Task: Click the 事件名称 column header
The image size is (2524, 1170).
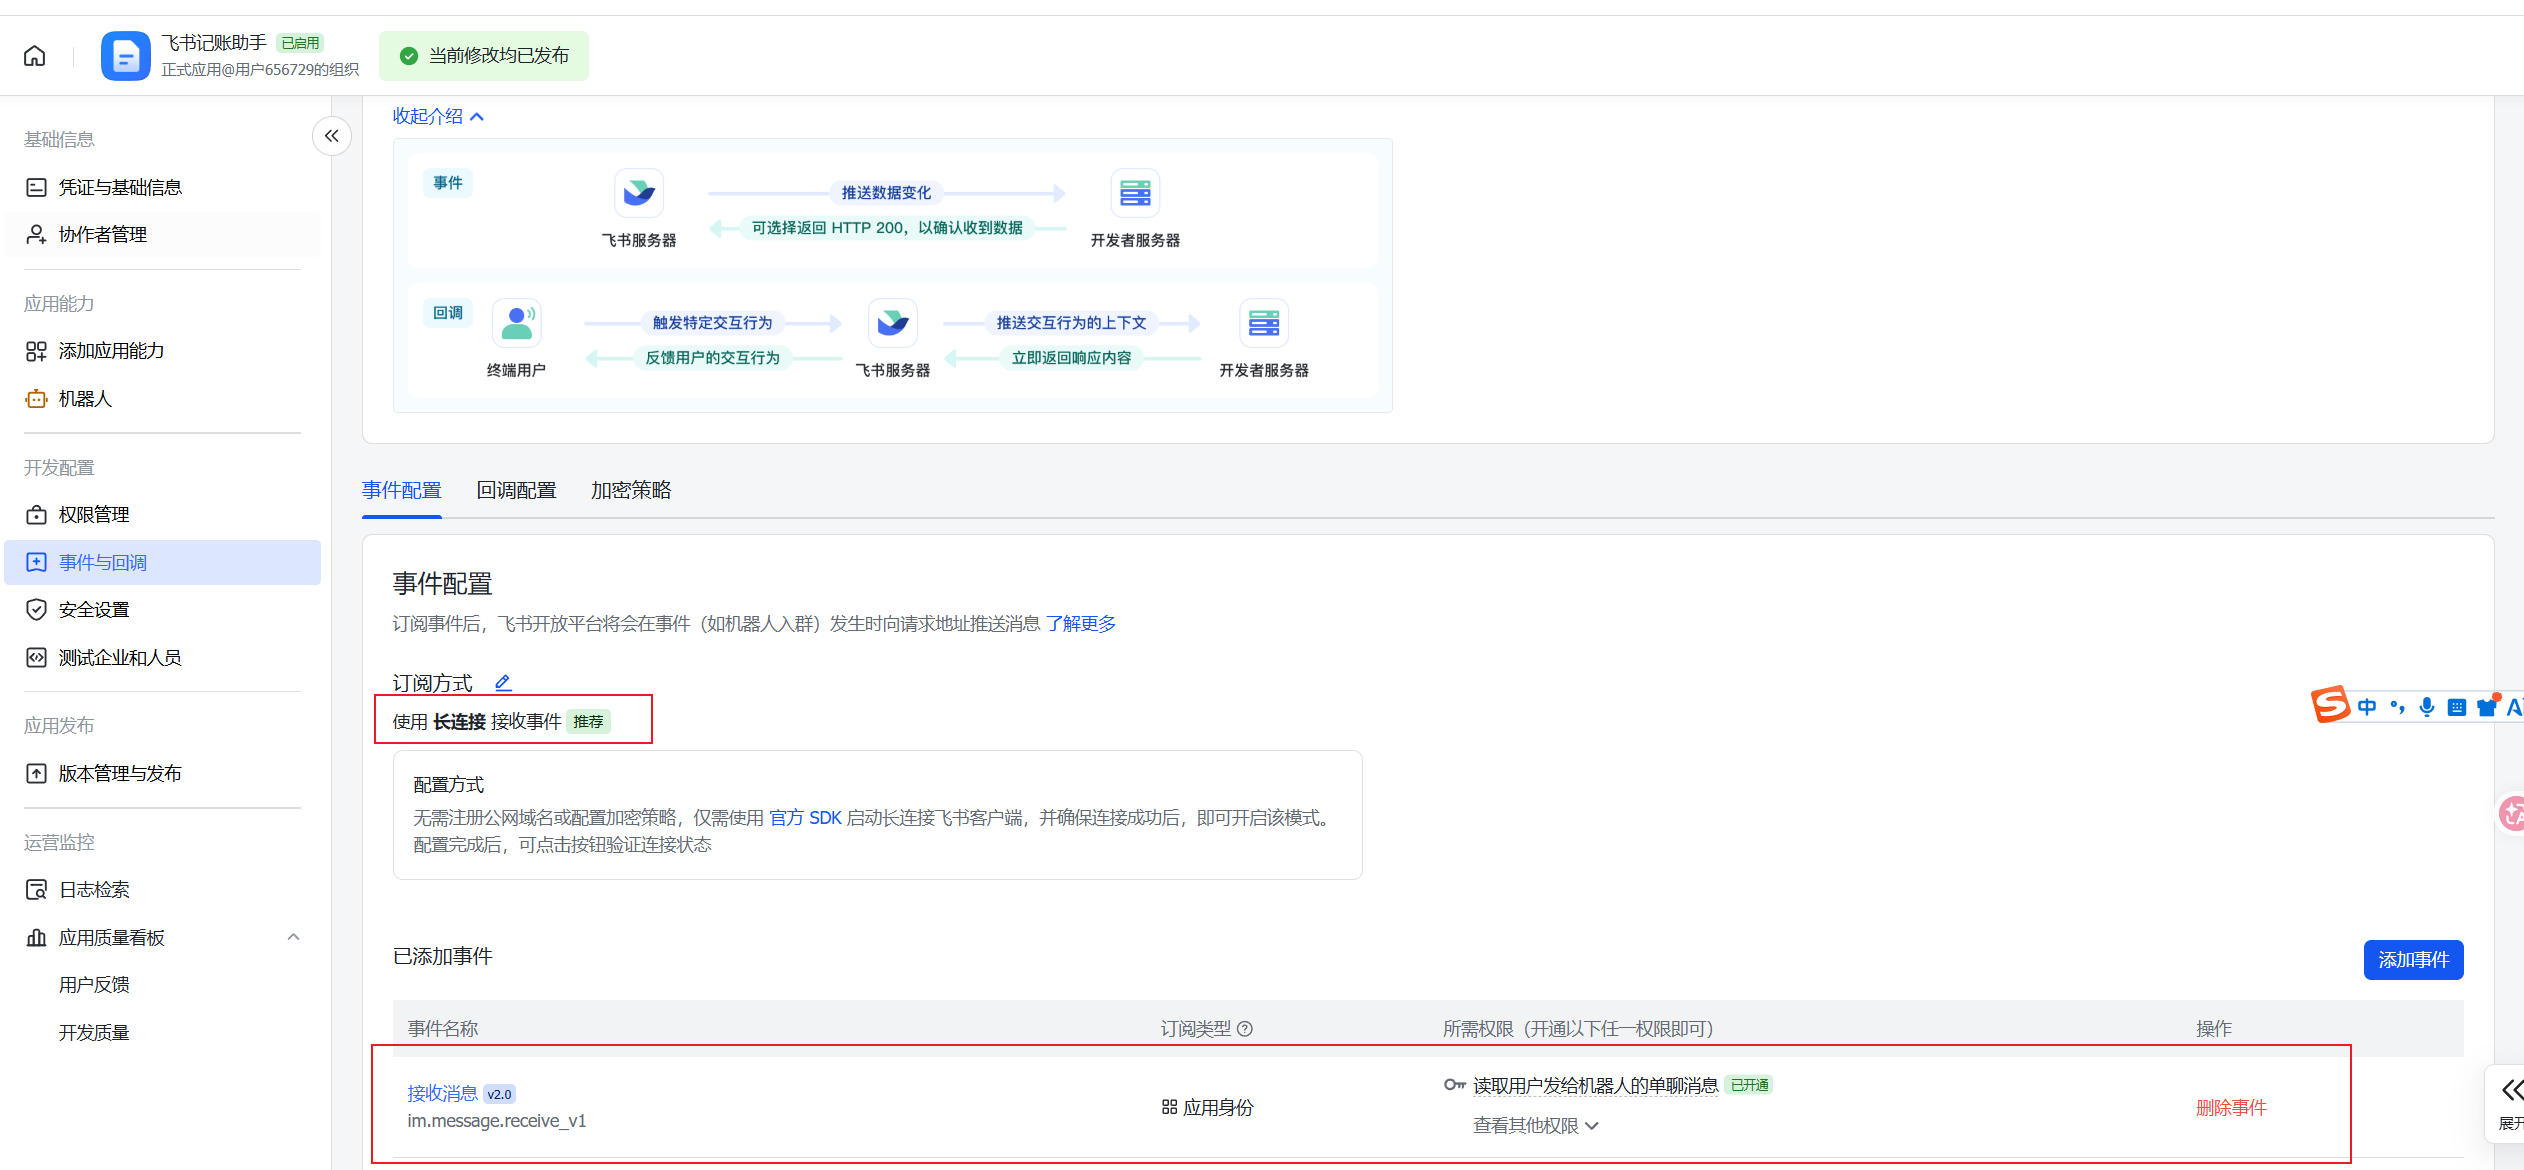Action: click(443, 1029)
